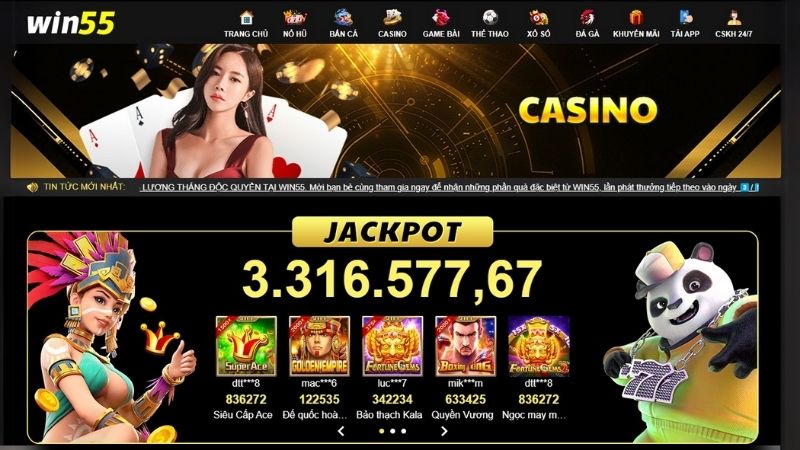The width and height of the screenshot is (800, 450).
Task: Select the first carousel pagination dot
Action: click(382, 431)
